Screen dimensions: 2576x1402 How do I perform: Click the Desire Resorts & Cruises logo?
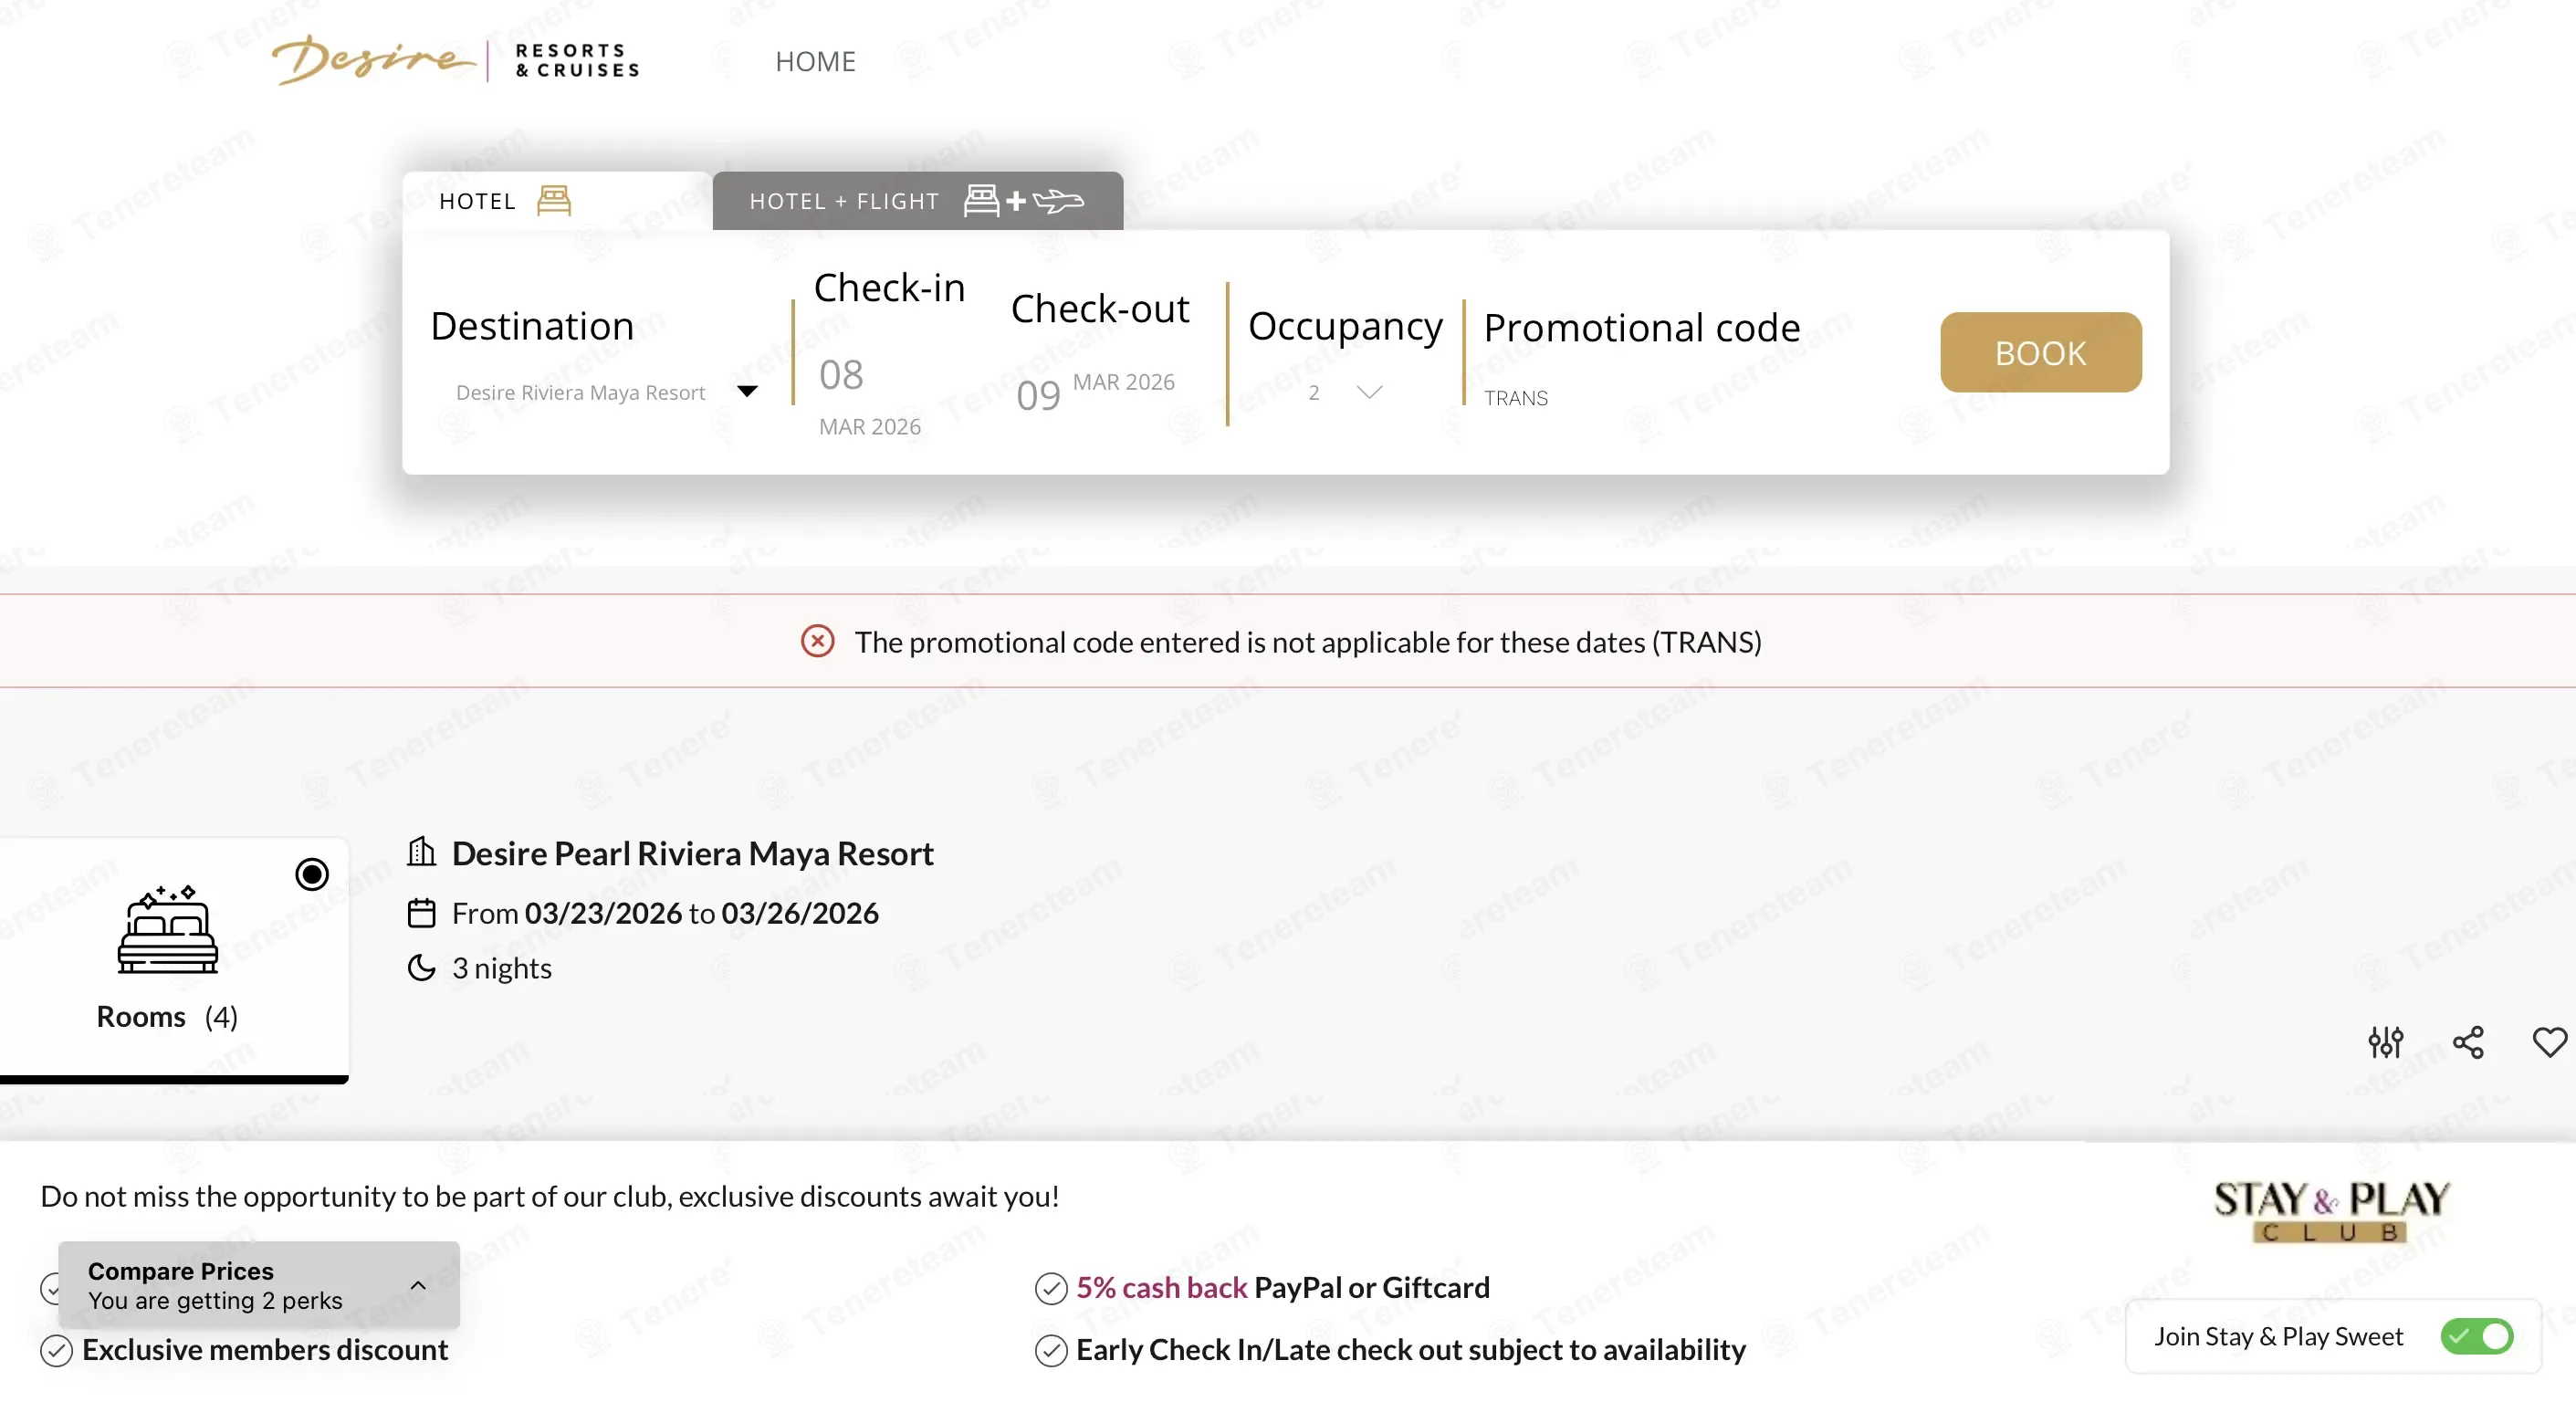point(456,60)
